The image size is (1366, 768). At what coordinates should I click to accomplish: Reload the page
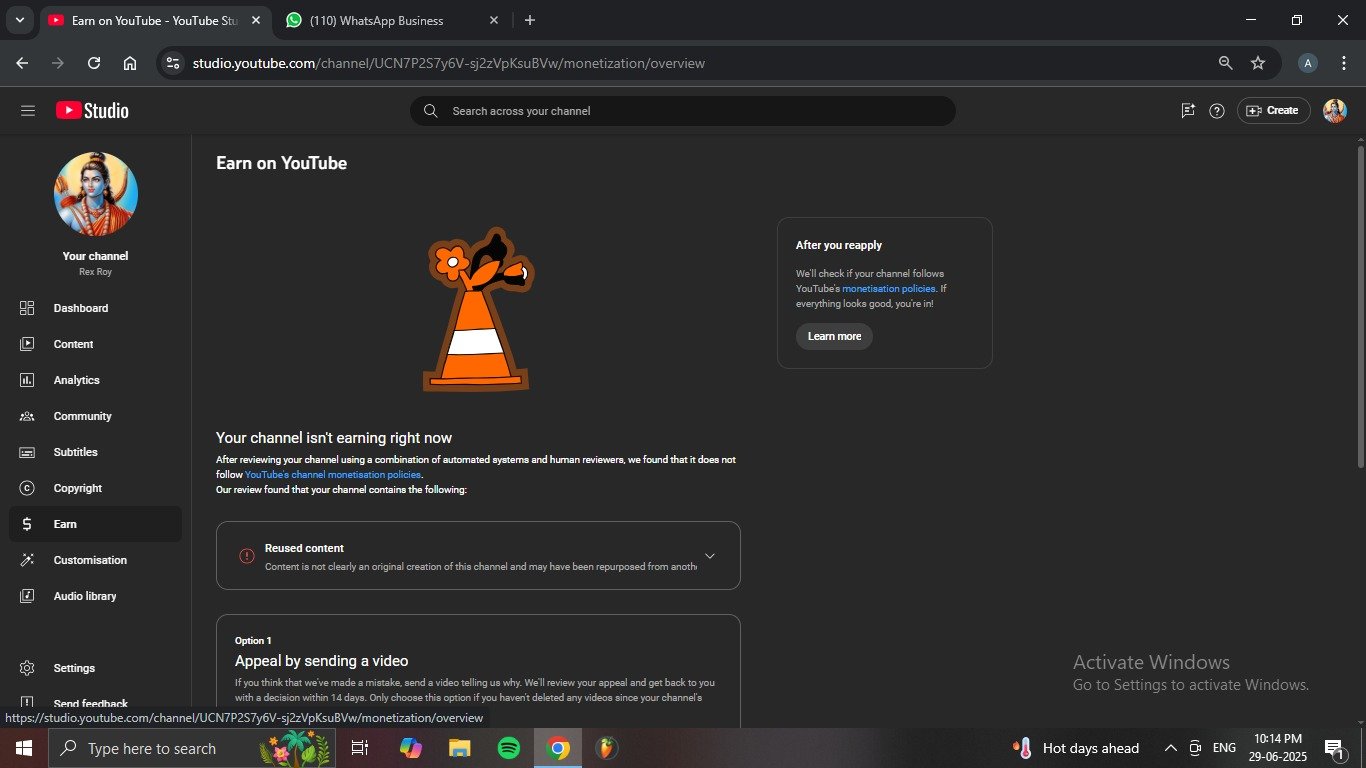pos(94,63)
